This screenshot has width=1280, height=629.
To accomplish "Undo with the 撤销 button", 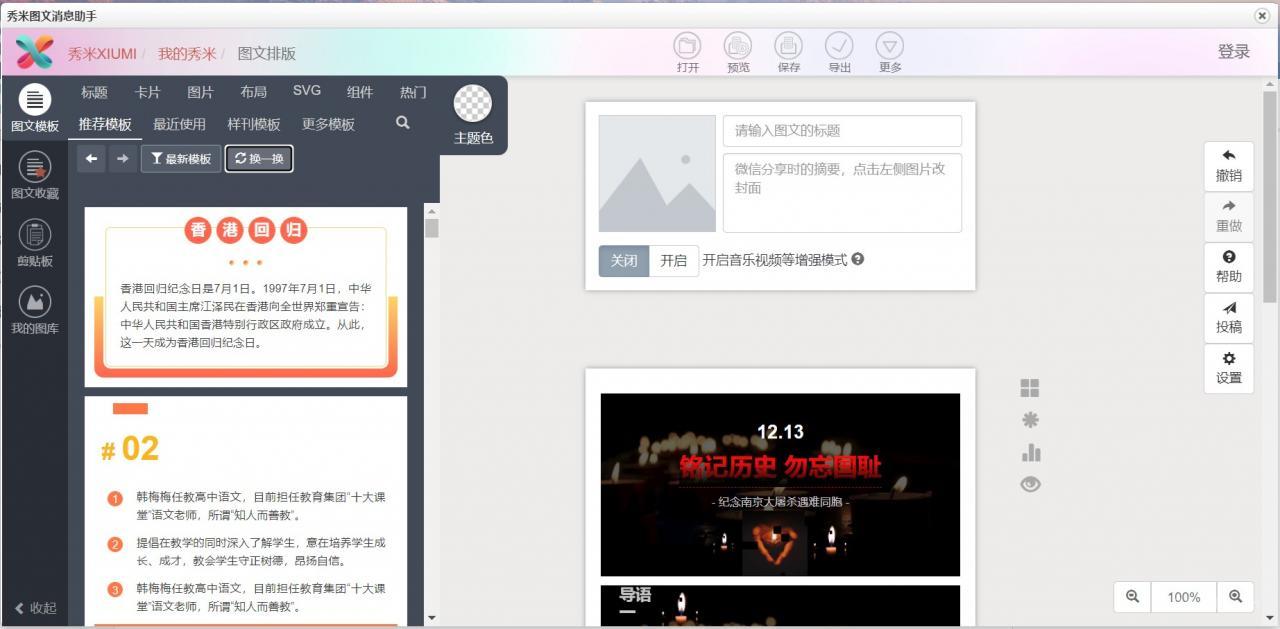I will click(x=1229, y=166).
